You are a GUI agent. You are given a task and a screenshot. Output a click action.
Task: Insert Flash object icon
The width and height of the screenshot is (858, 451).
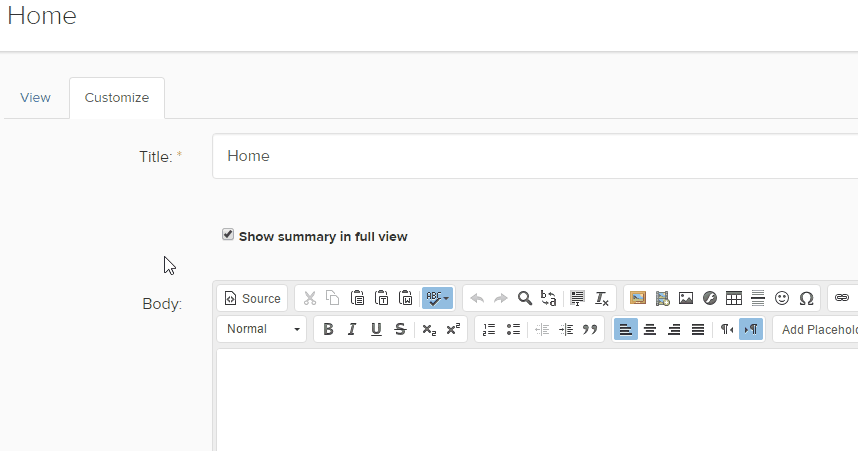pos(710,298)
